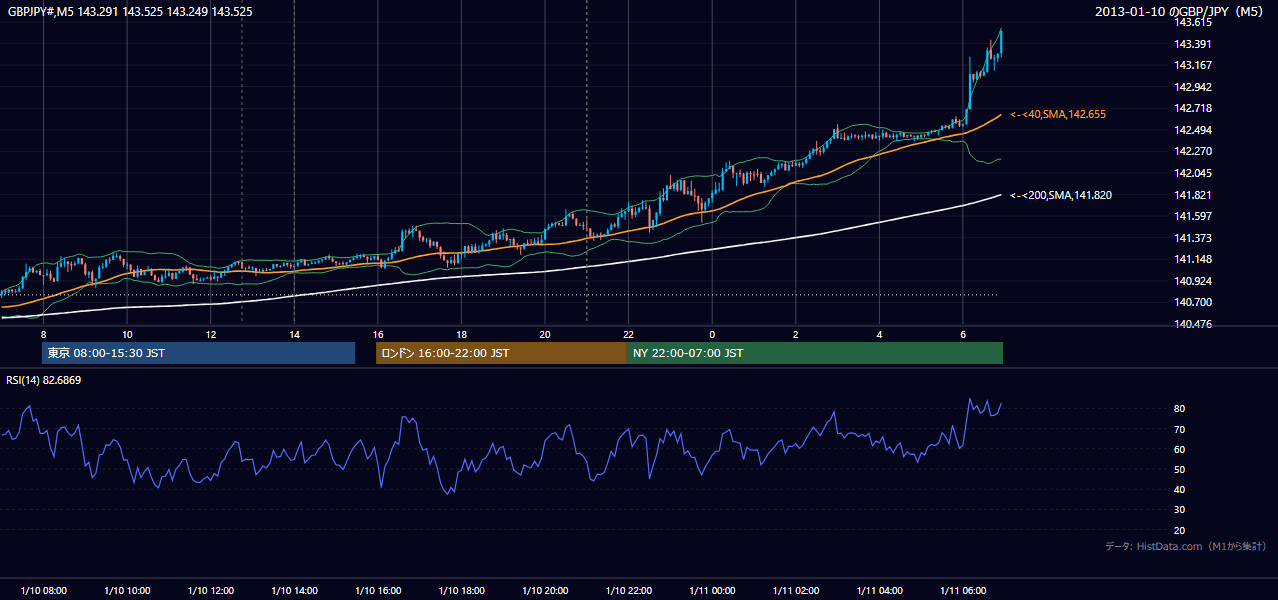The image size is (1278, 600).
Task: Click price axis label 140.476
Action: click(1193, 324)
